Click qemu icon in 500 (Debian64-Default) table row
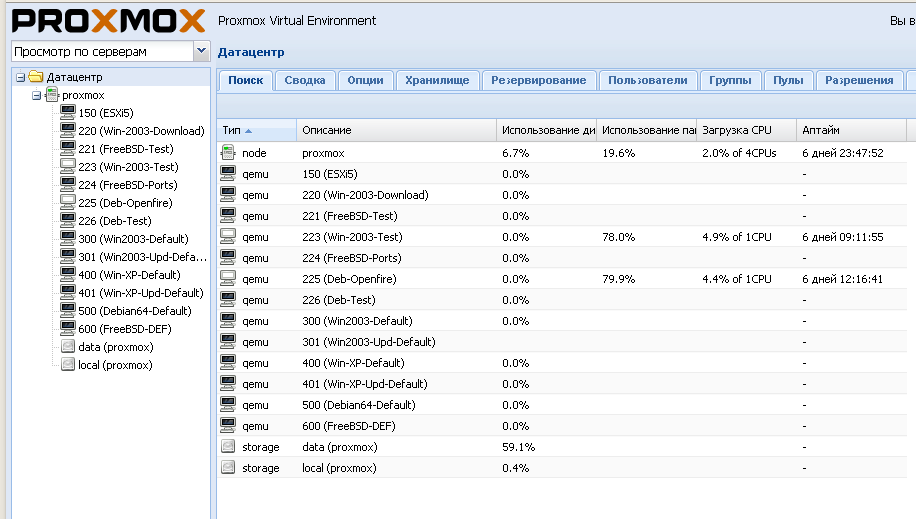This screenshot has height=519, width=916. coord(228,404)
